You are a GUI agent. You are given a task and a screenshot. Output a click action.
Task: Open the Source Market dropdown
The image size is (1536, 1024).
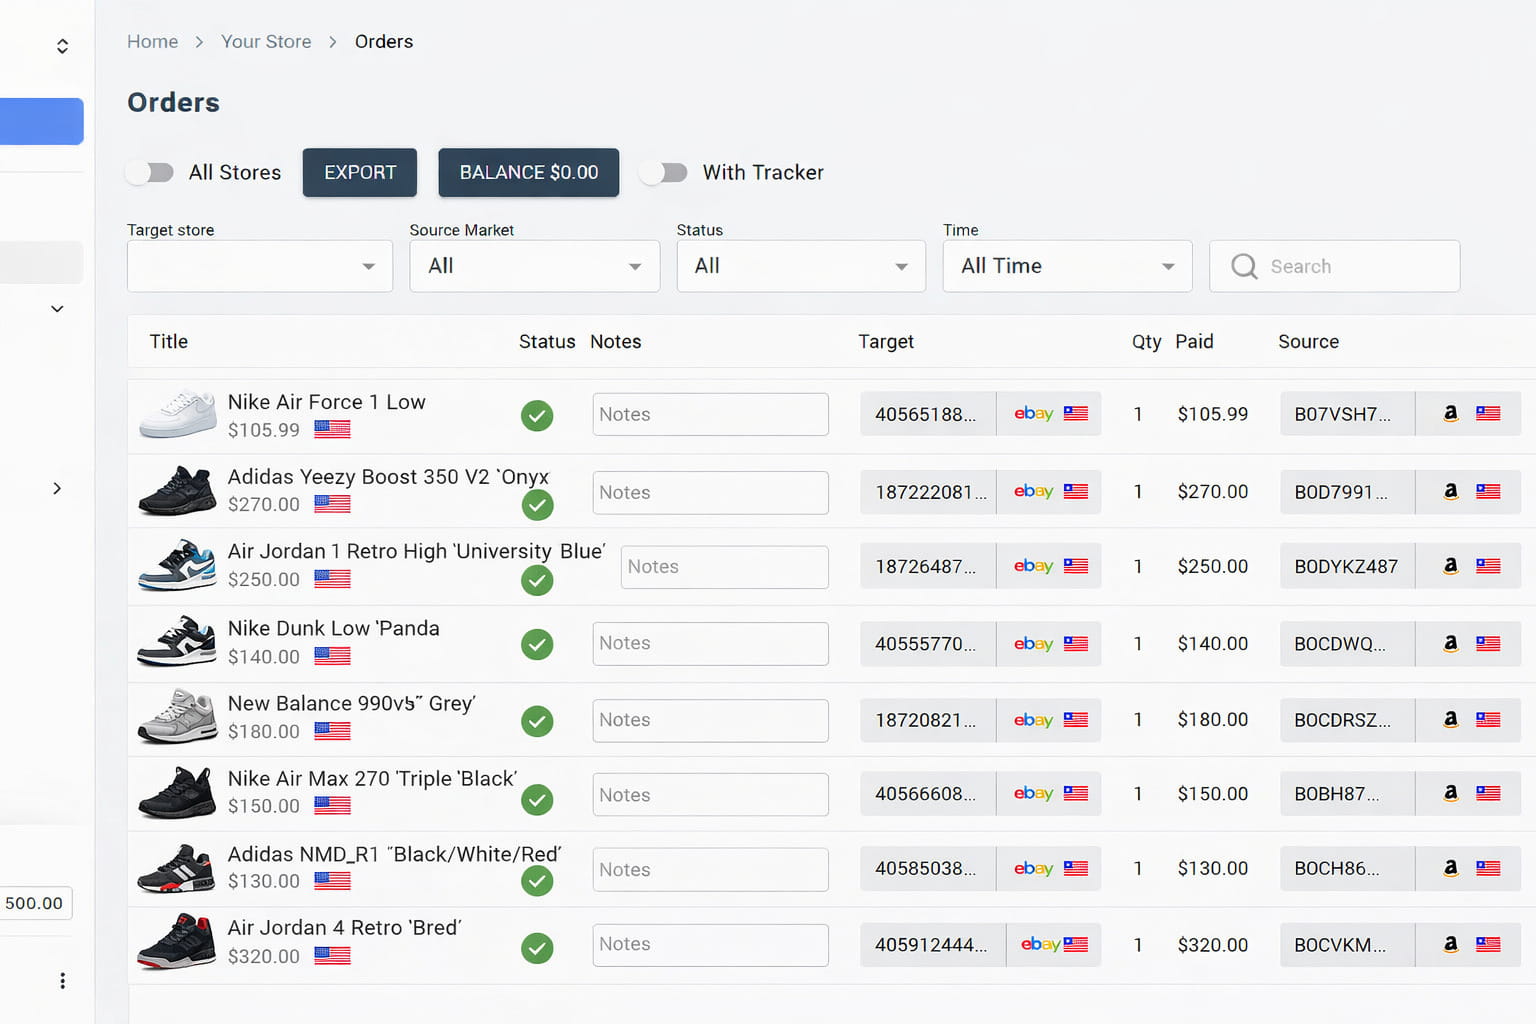click(x=535, y=266)
